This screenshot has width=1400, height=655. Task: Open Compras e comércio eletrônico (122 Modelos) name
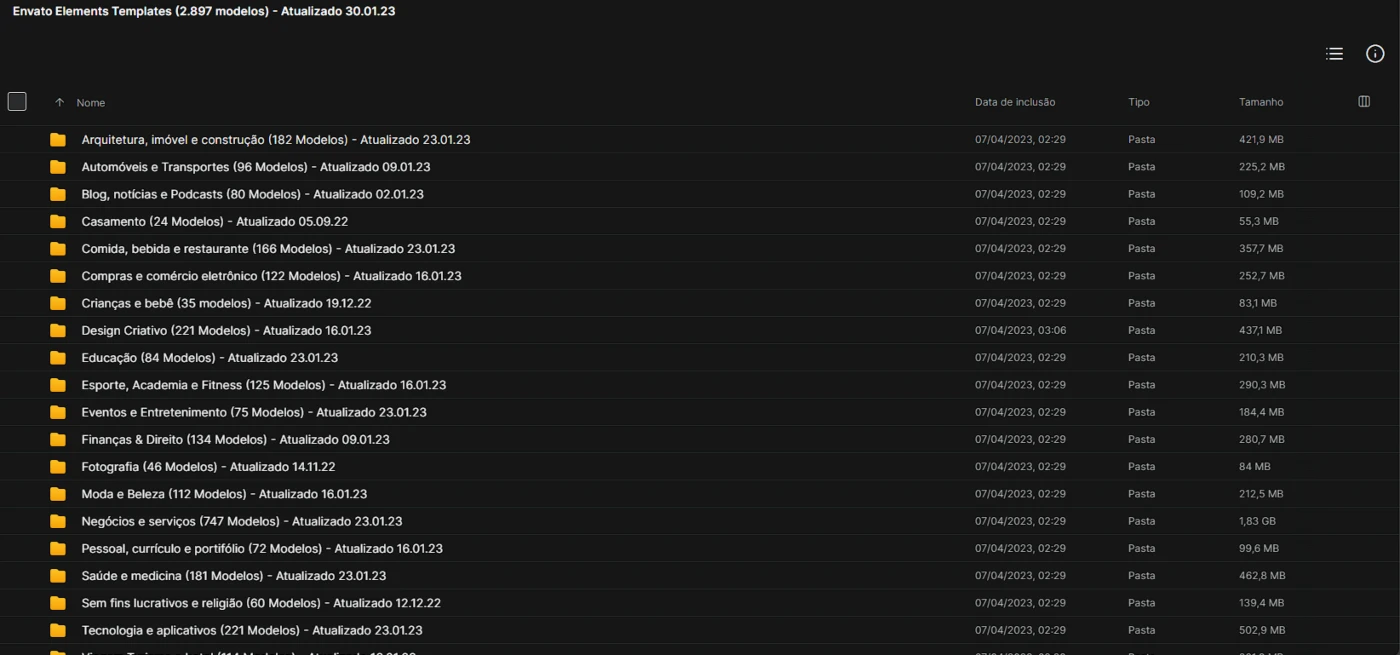(271, 276)
